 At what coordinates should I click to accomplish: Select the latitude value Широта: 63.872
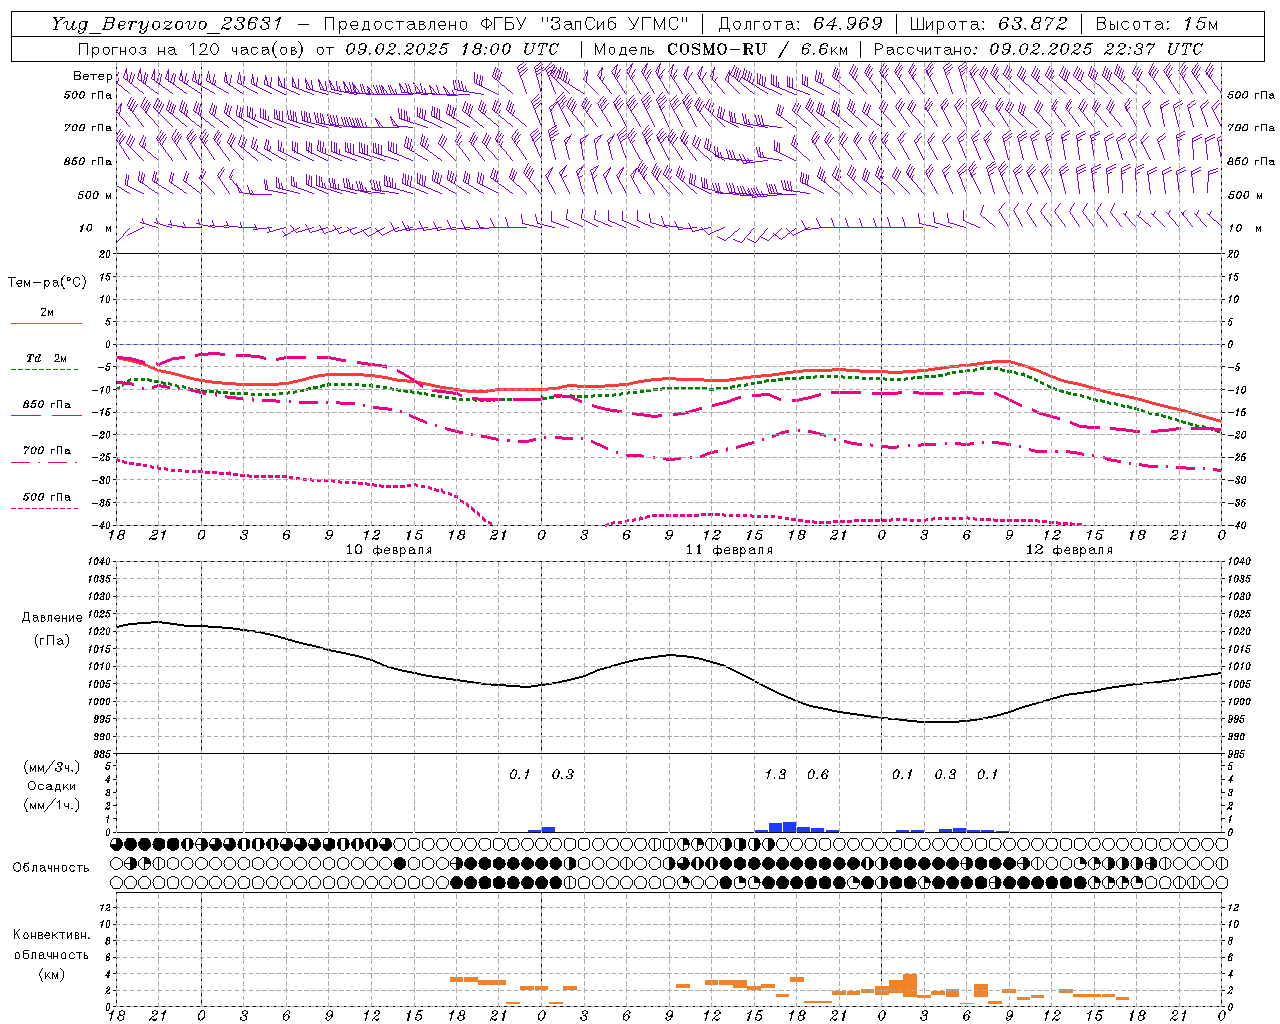(989, 24)
